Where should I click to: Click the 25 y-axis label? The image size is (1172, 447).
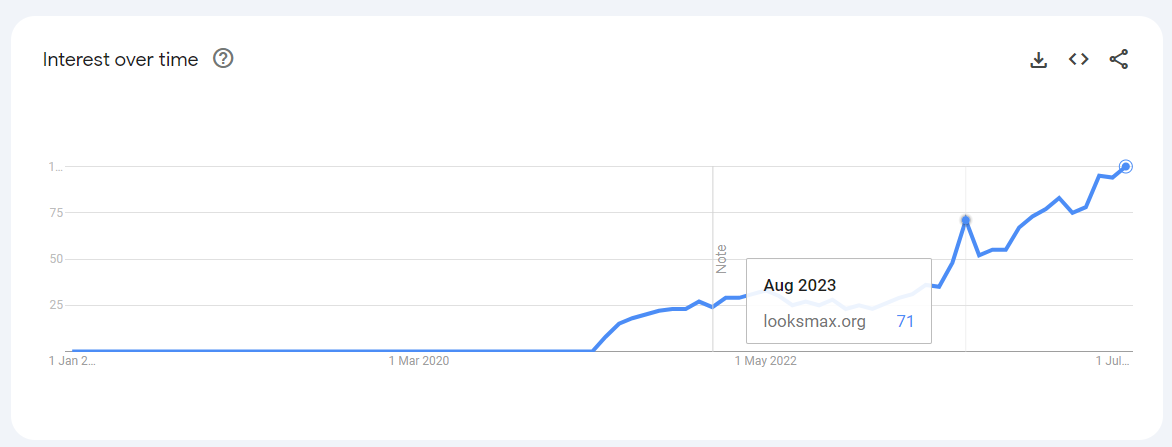coord(56,305)
